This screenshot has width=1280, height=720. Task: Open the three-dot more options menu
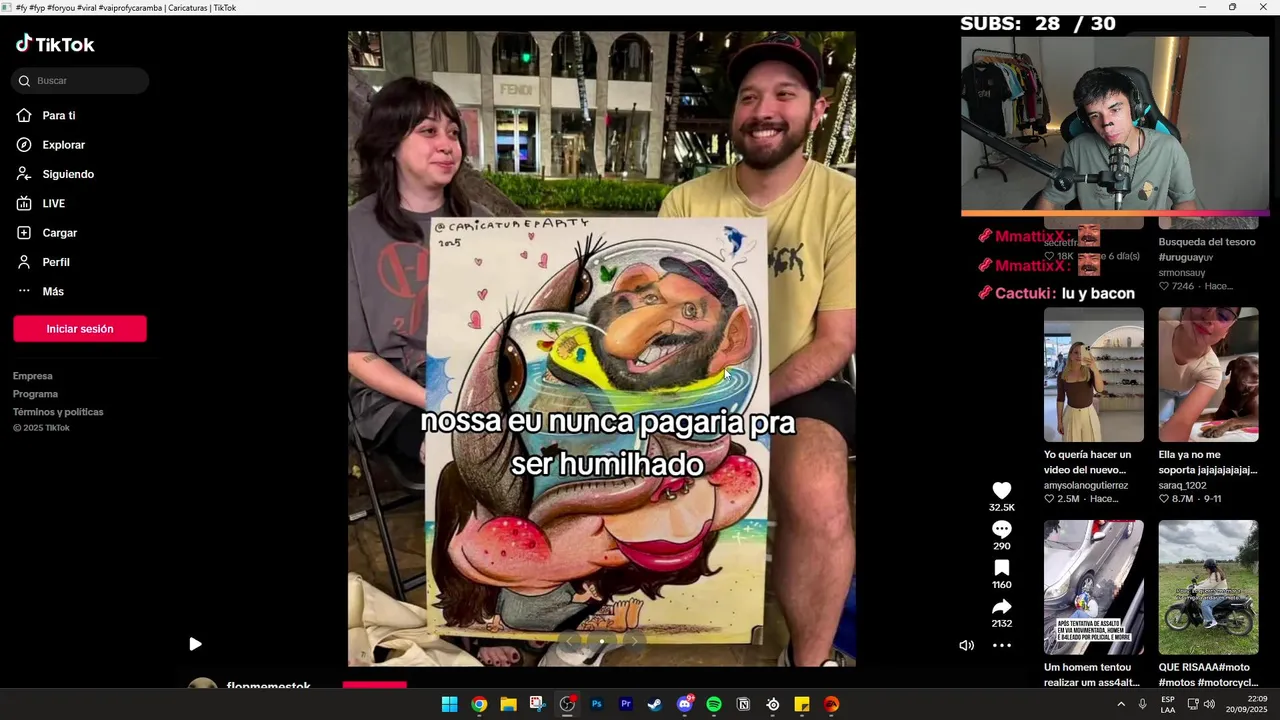coord(1001,645)
